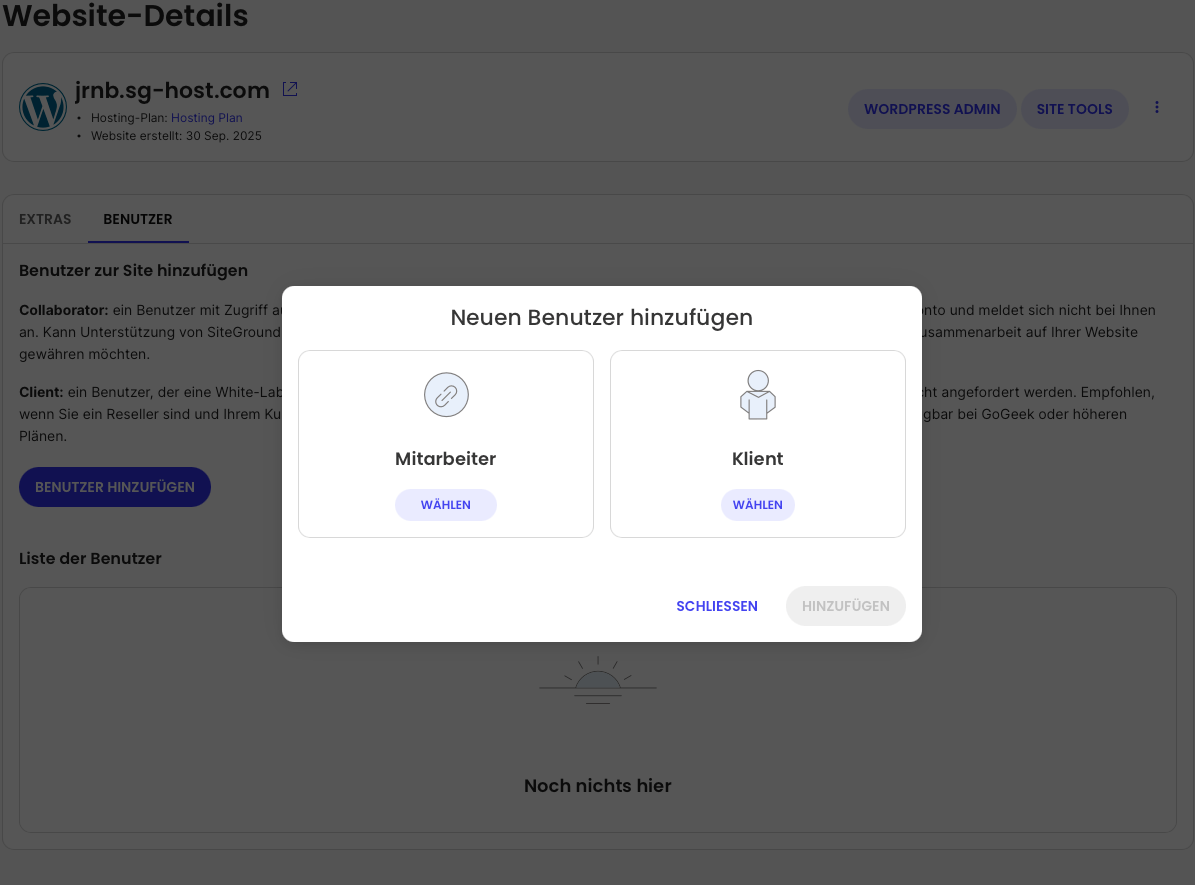Open the external link icon beside jrnb.sg-host.com
The image size is (1195, 885).
(x=290, y=89)
